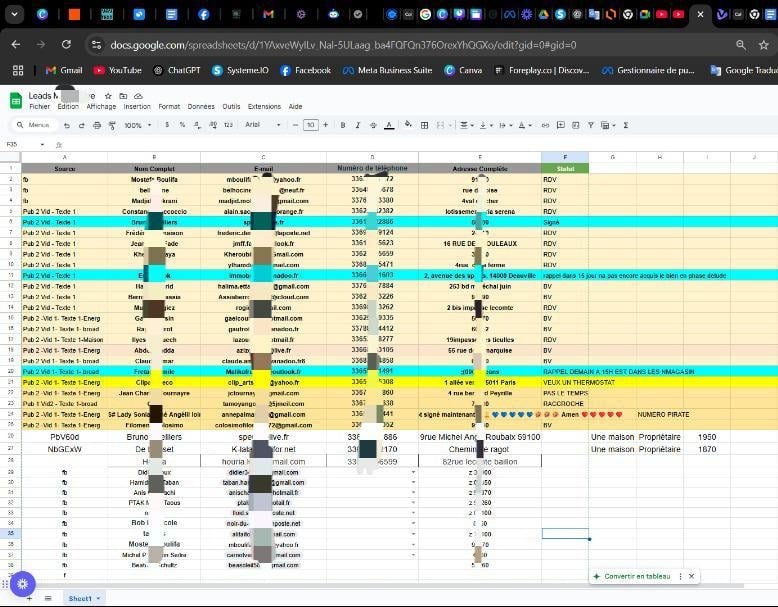The image size is (778, 607).
Task: Open the Insertion menu
Action: click(x=137, y=106)
